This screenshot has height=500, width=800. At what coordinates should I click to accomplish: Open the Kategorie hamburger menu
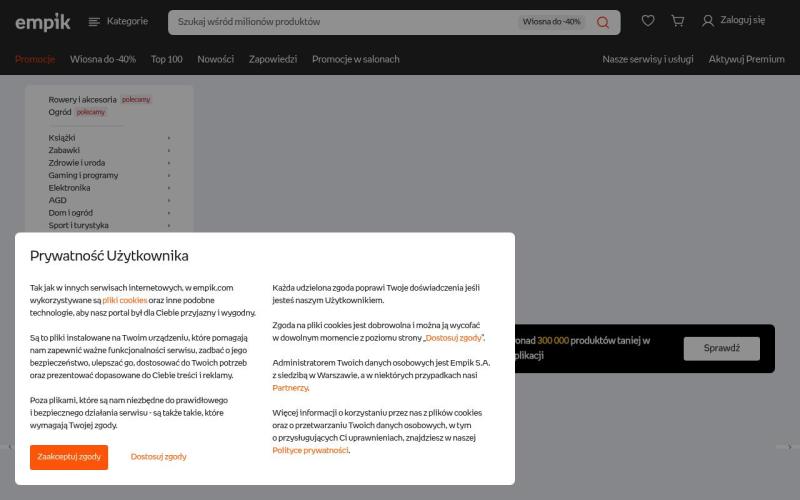tap(95, 21)
